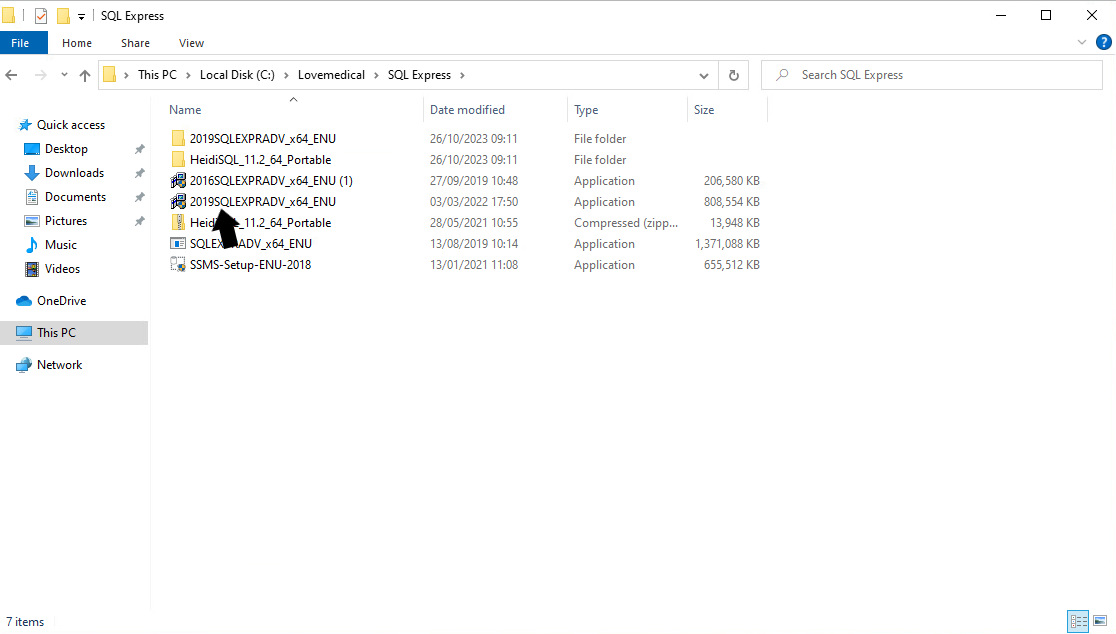Screen dimensions: 1116x634
Task: Click the 1,371,088 KB size cell
Action: point(727,243)
